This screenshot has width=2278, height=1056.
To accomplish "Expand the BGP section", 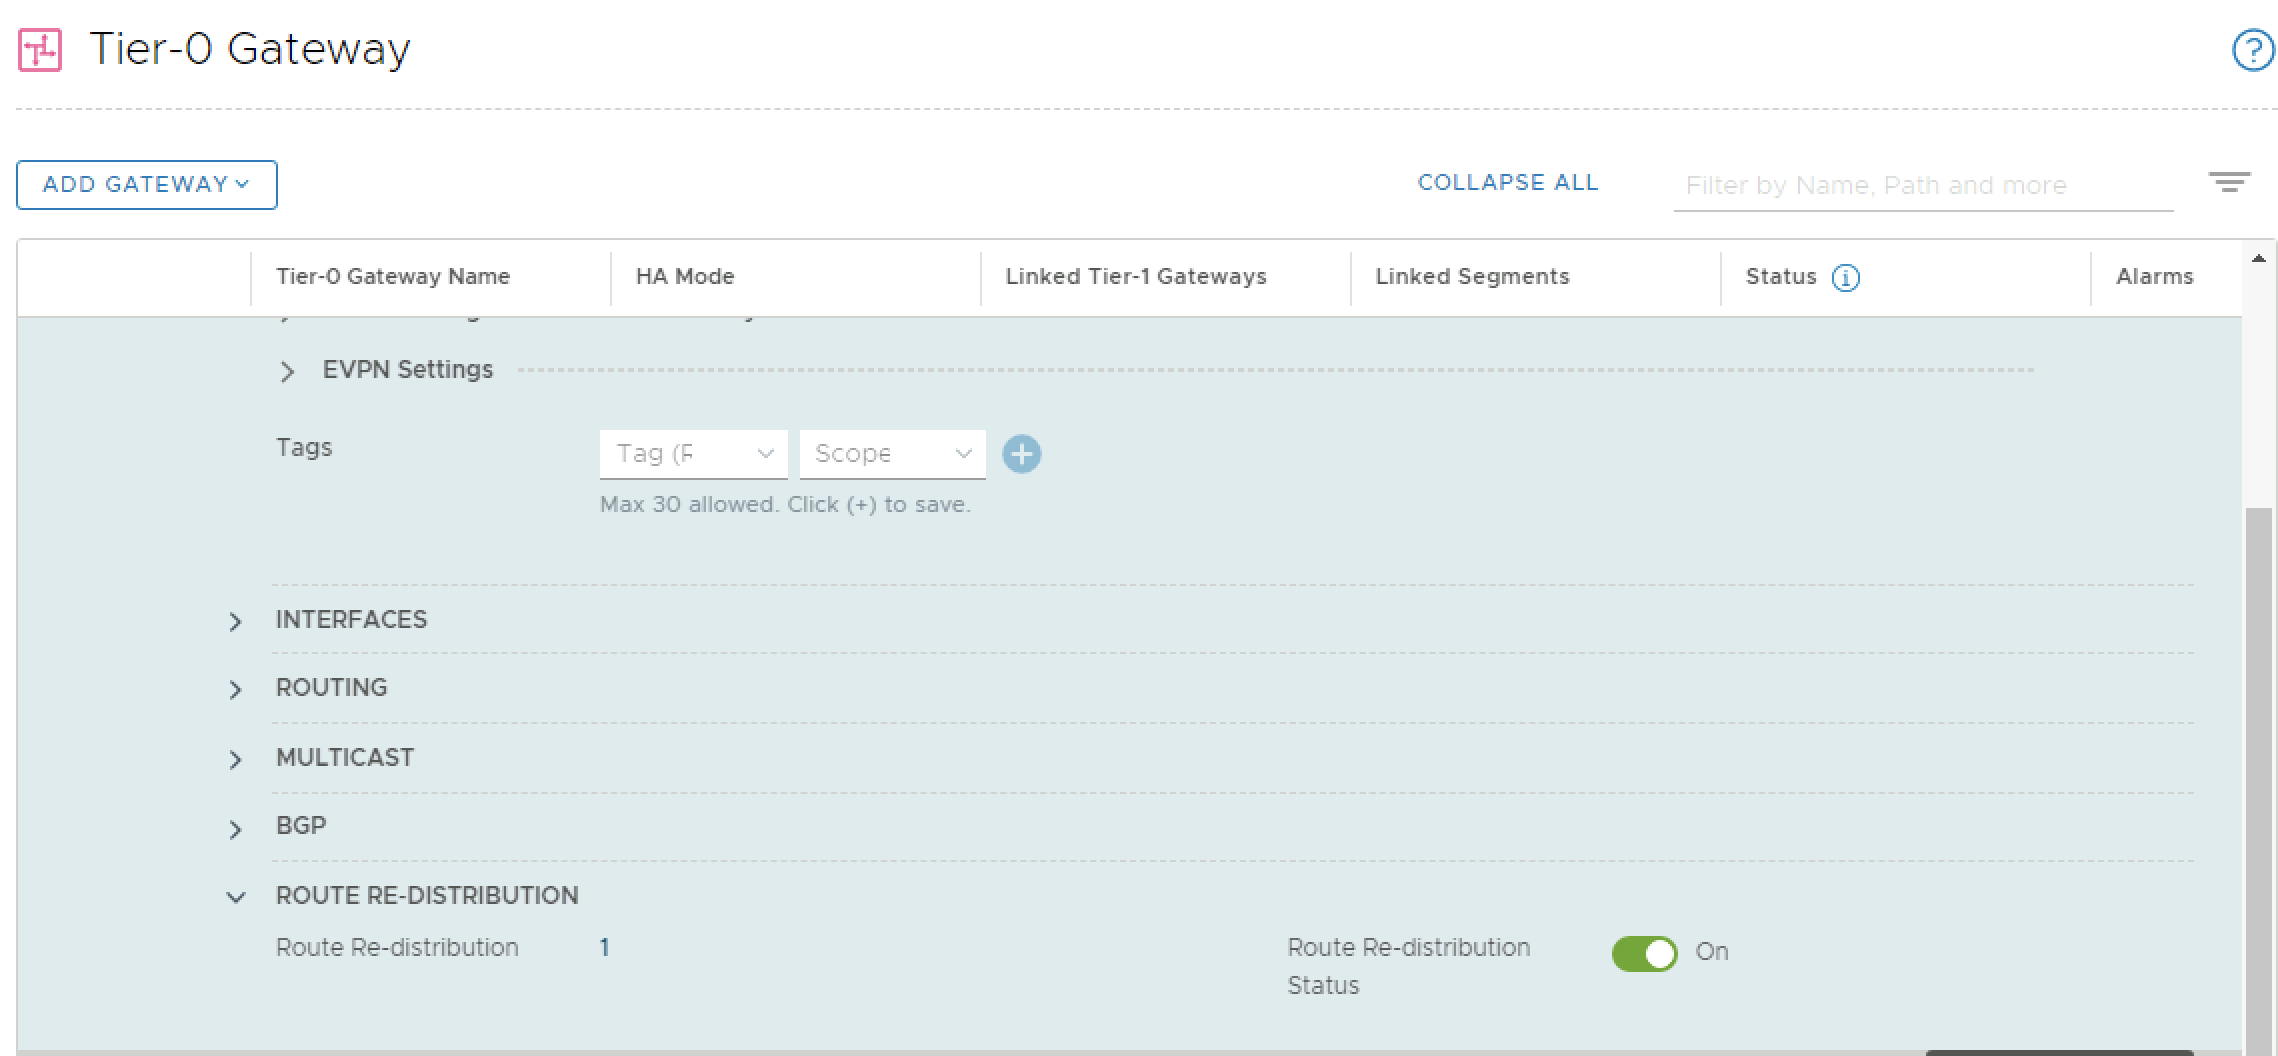I will (x=235, y=829).
